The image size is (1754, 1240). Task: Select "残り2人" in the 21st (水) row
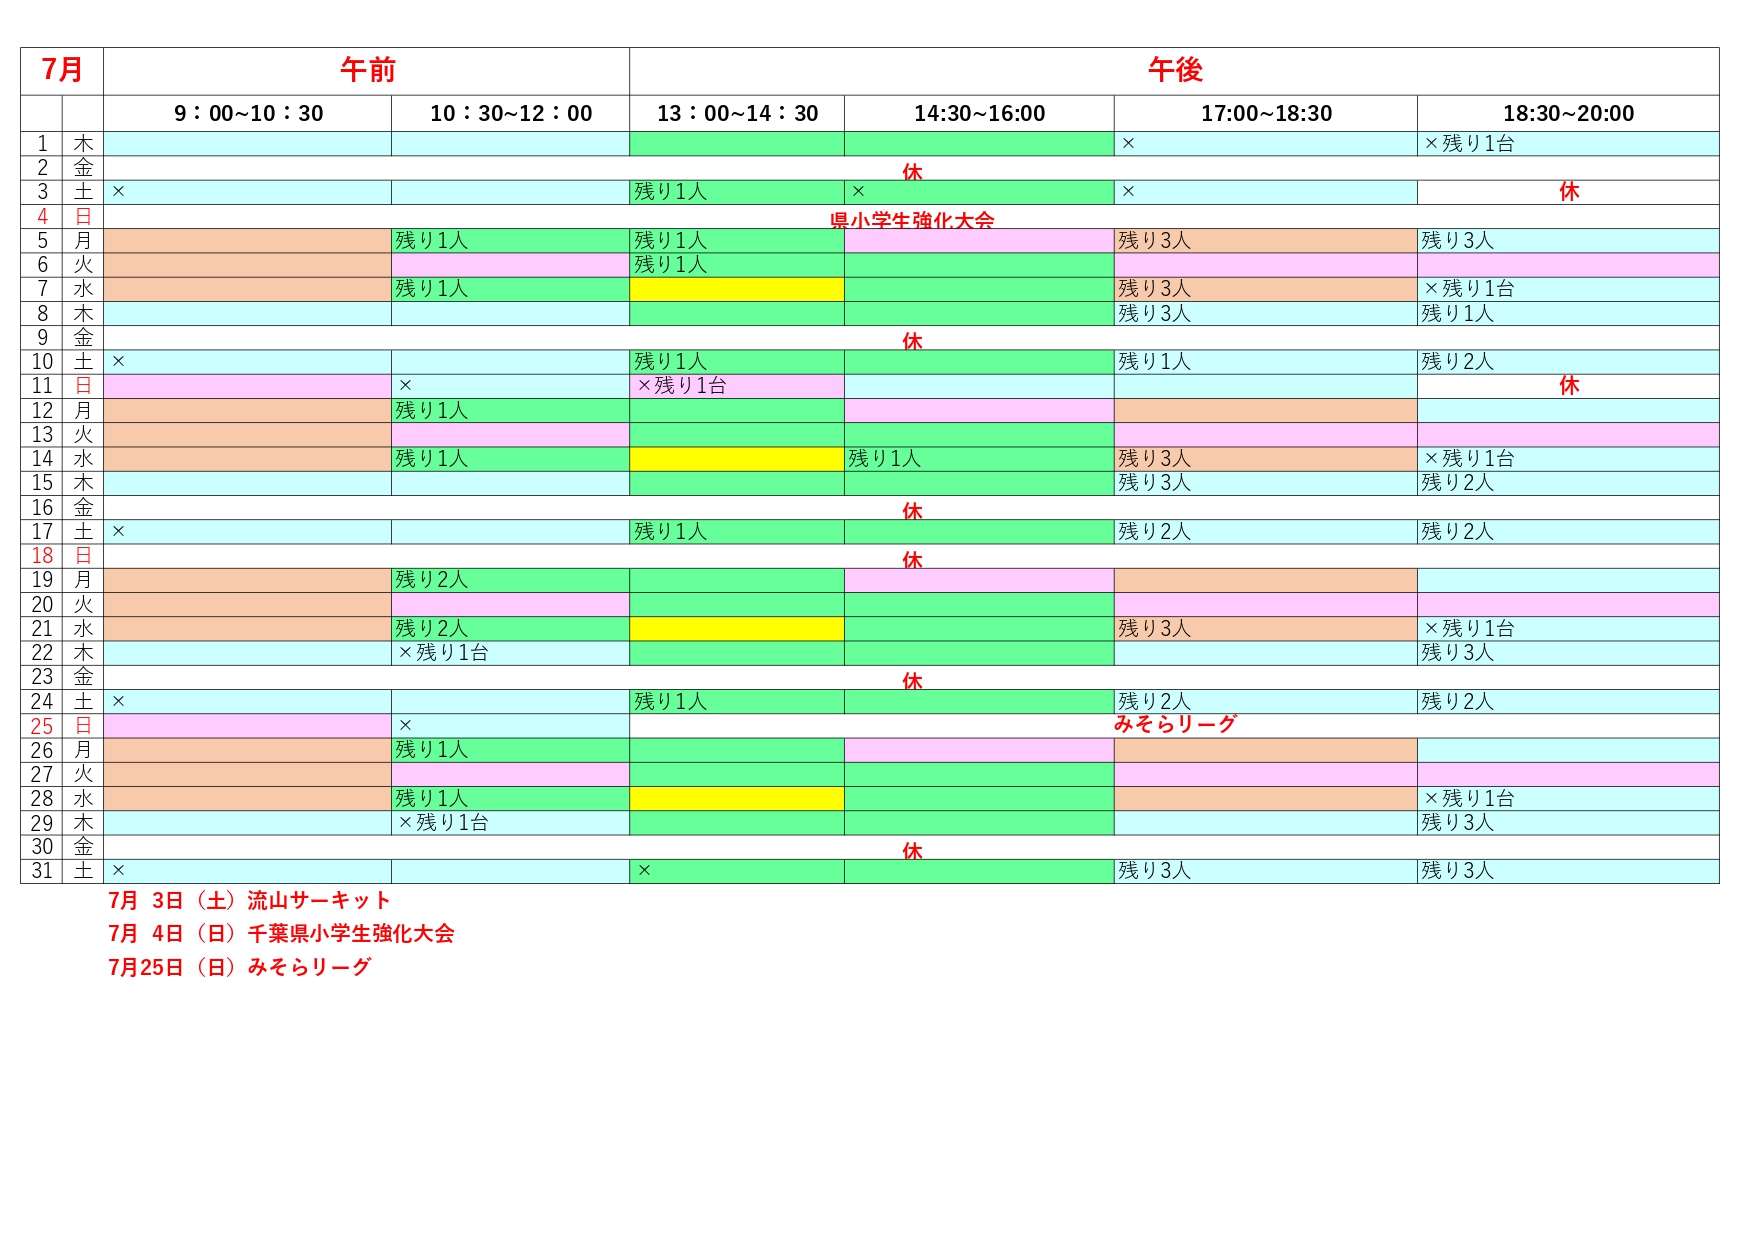[x=431, y=629]
